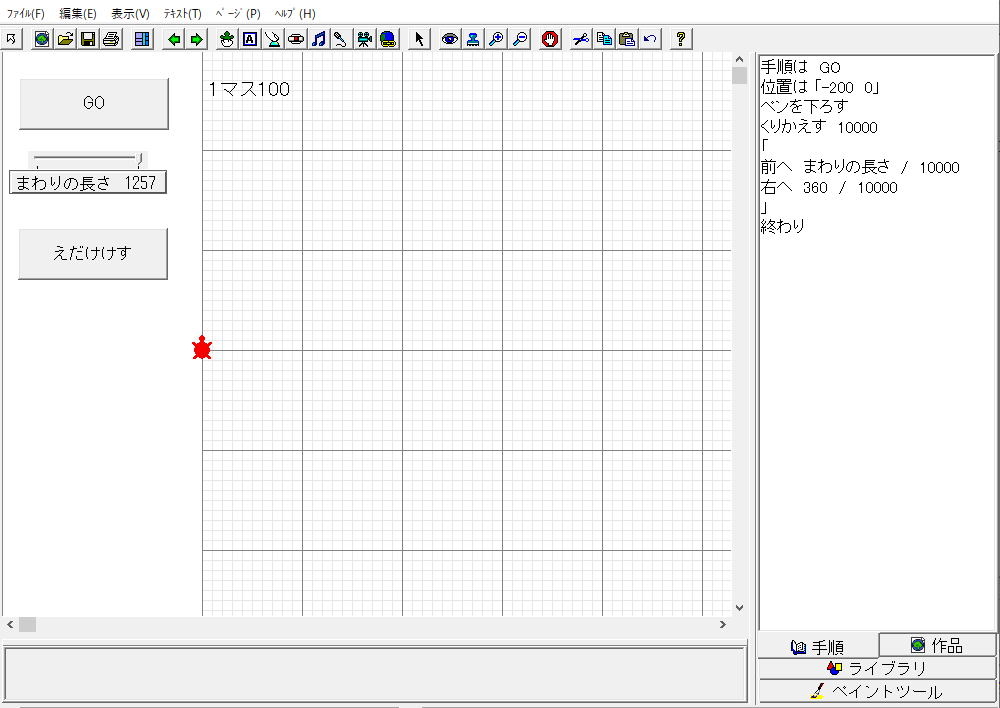Click the open folder icon in toolbar

coord(65,39)
